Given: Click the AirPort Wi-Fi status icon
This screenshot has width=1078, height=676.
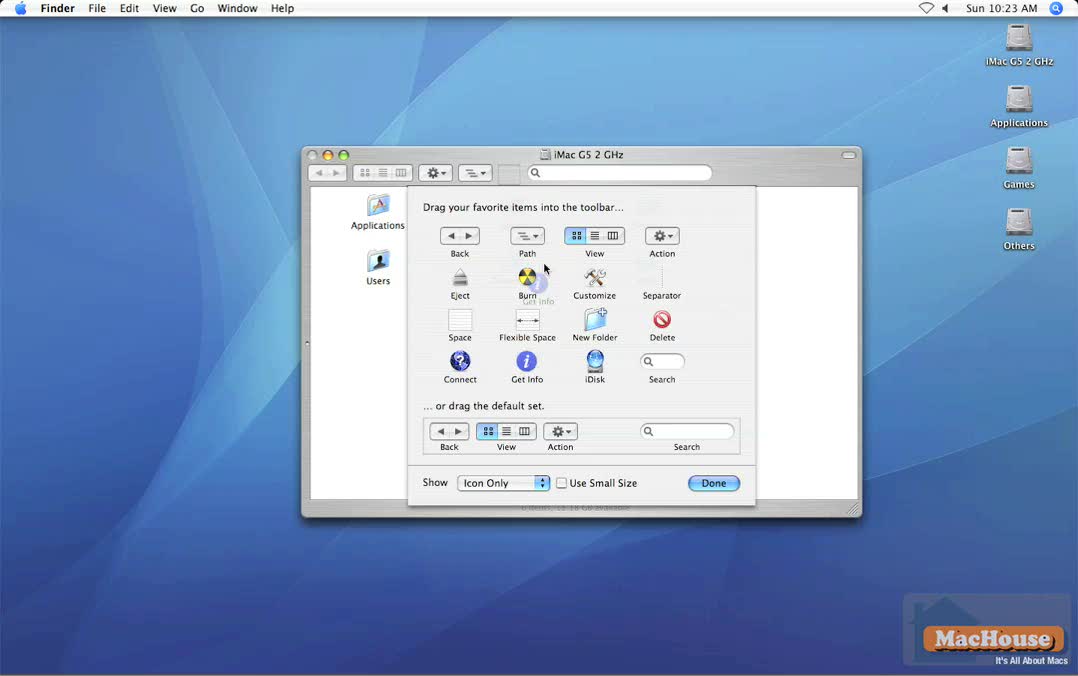Looking at the screenshot, I should pos(926,8).
